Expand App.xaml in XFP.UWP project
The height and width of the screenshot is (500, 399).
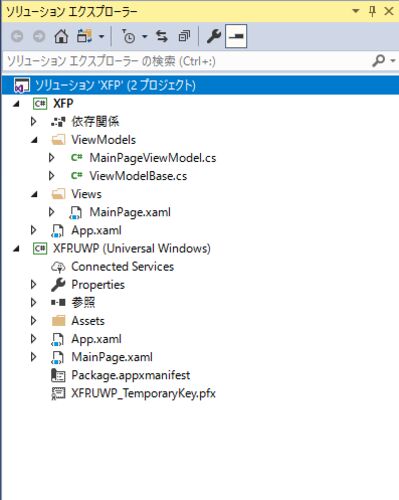[33, 339]
